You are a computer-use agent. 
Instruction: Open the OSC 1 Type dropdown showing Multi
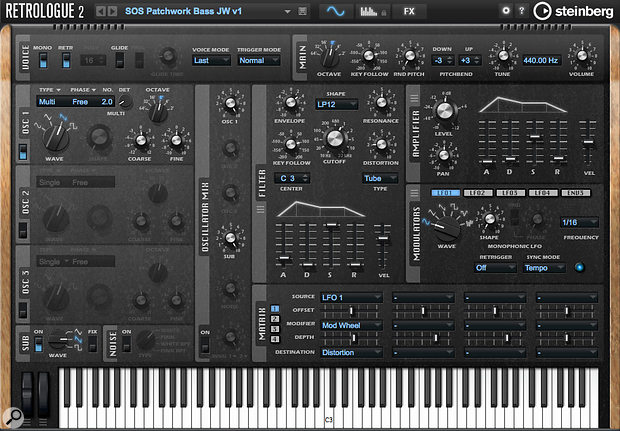click(49, 90)
